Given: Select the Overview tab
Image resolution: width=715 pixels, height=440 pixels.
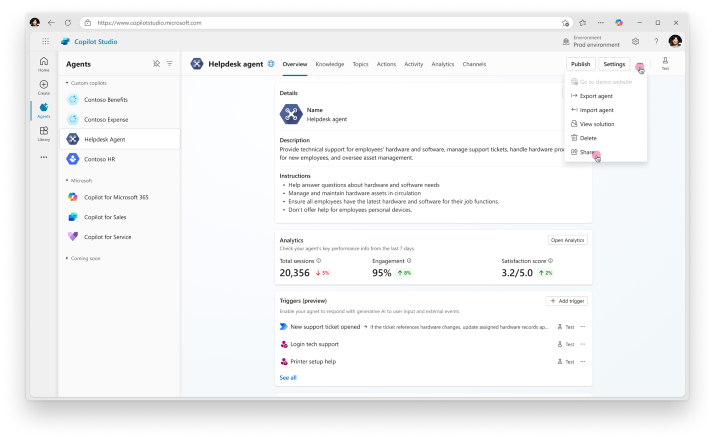Looking at the screenshot, I should point(295,64).
